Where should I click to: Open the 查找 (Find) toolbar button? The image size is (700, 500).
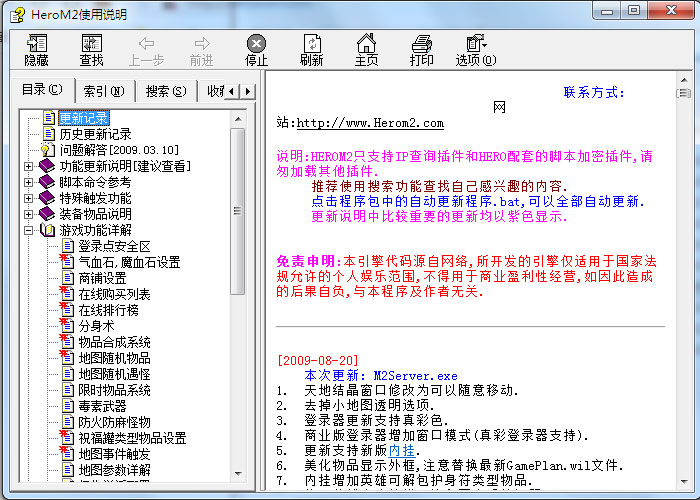pos(92,50)
